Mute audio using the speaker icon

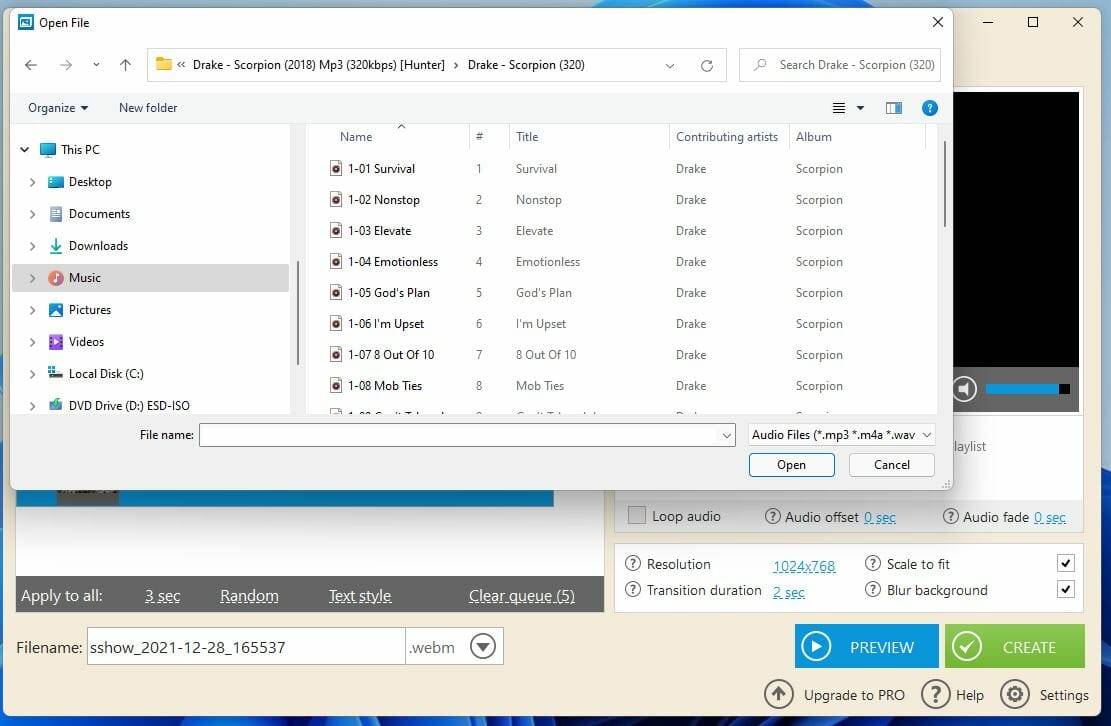tap(963, 389)
